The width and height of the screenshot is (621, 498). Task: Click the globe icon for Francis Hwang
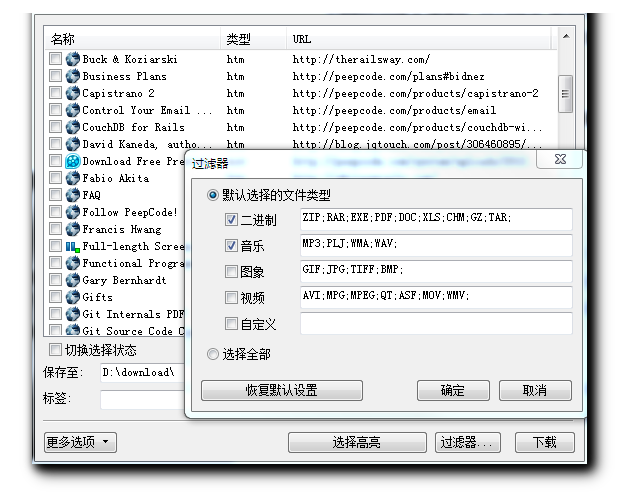(73, 229)
